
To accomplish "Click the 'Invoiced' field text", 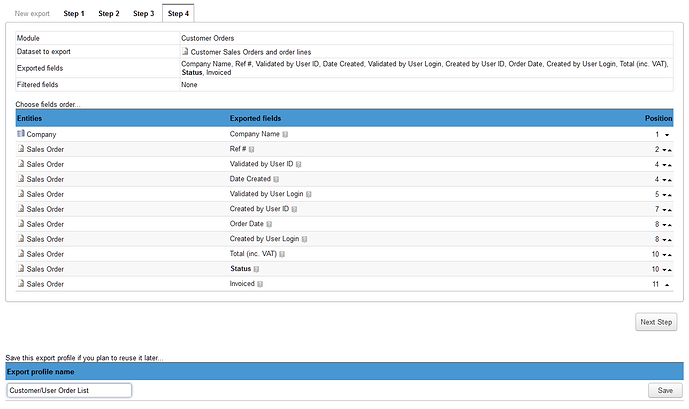I will [x=242, y=283].
